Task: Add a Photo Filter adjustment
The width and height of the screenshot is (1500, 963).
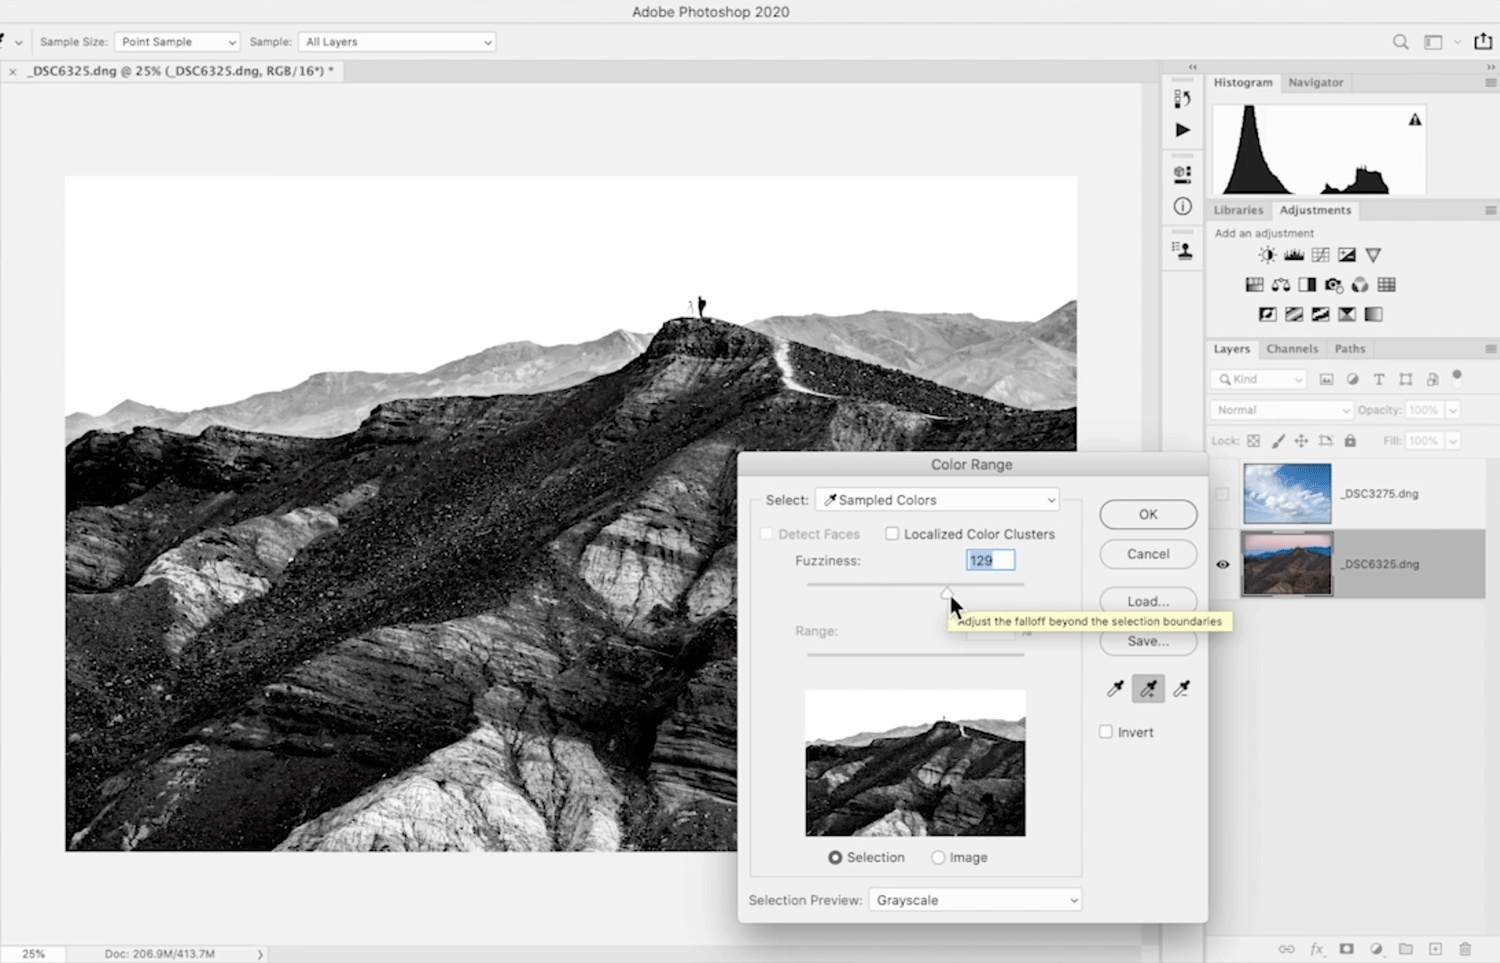Action: click(x=1333, y=285)
